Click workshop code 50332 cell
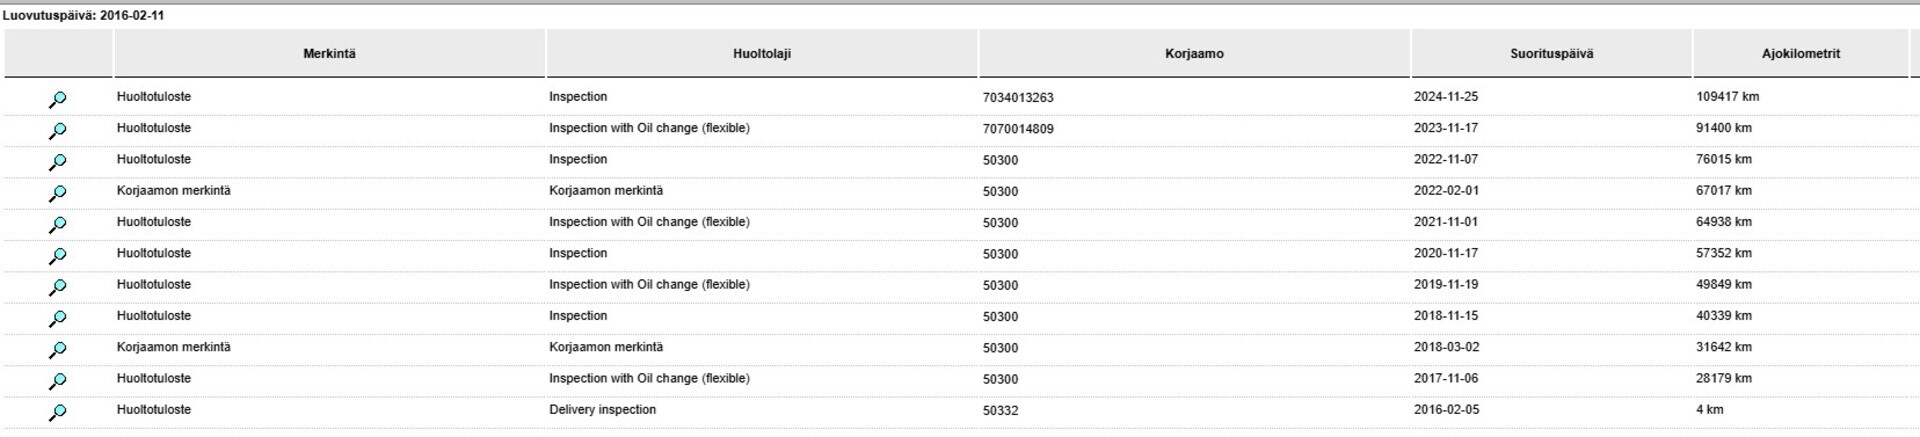1920x437 pixels. [x=1000, y=411]
